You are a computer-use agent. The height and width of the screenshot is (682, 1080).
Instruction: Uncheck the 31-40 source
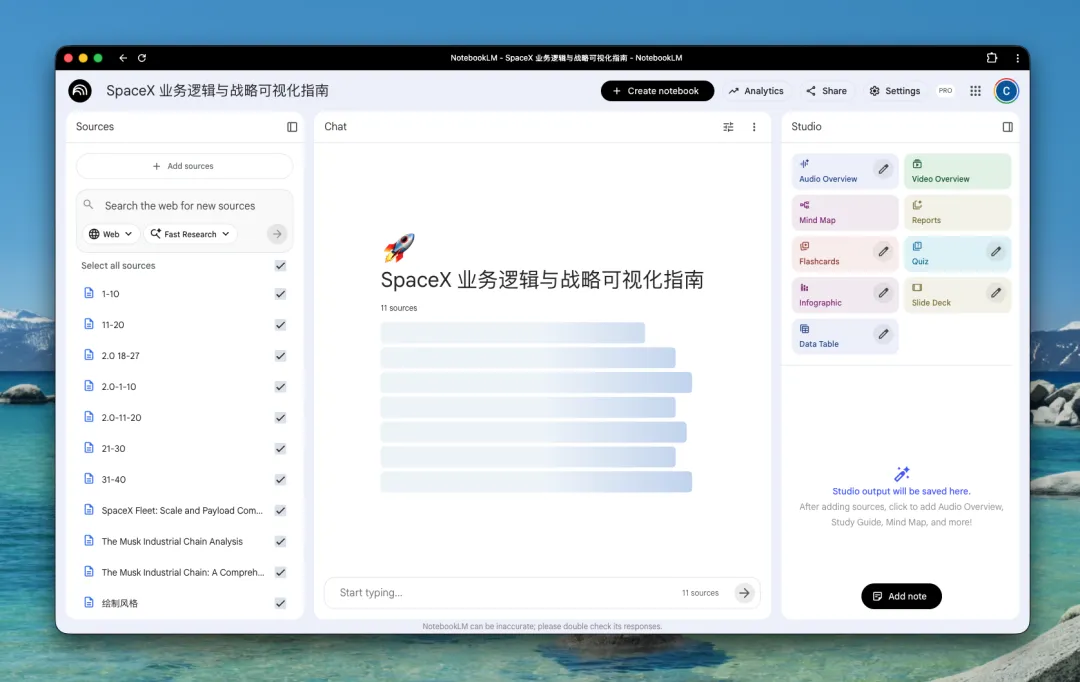[280, 479]
